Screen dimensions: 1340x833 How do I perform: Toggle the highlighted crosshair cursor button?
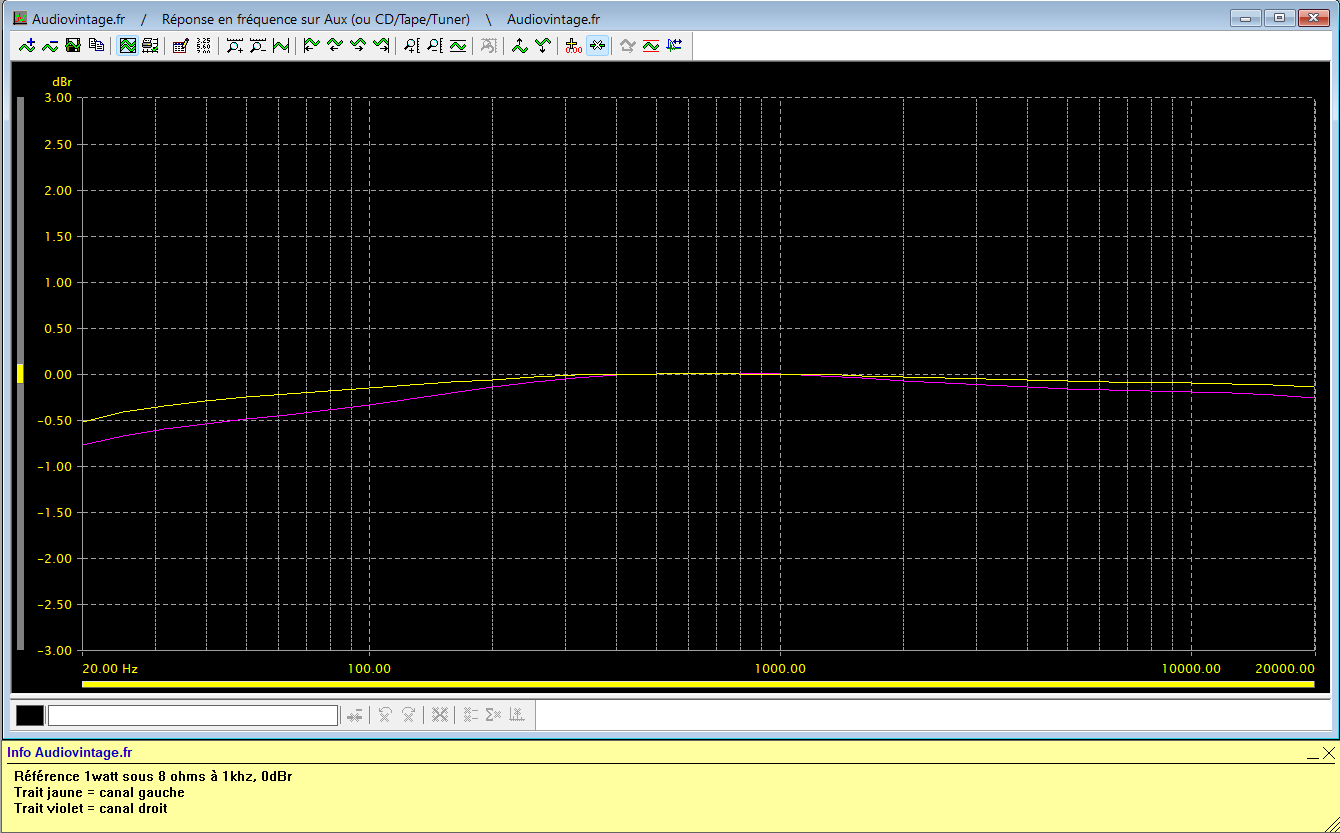pyautogui.click(x=597, y=45)
